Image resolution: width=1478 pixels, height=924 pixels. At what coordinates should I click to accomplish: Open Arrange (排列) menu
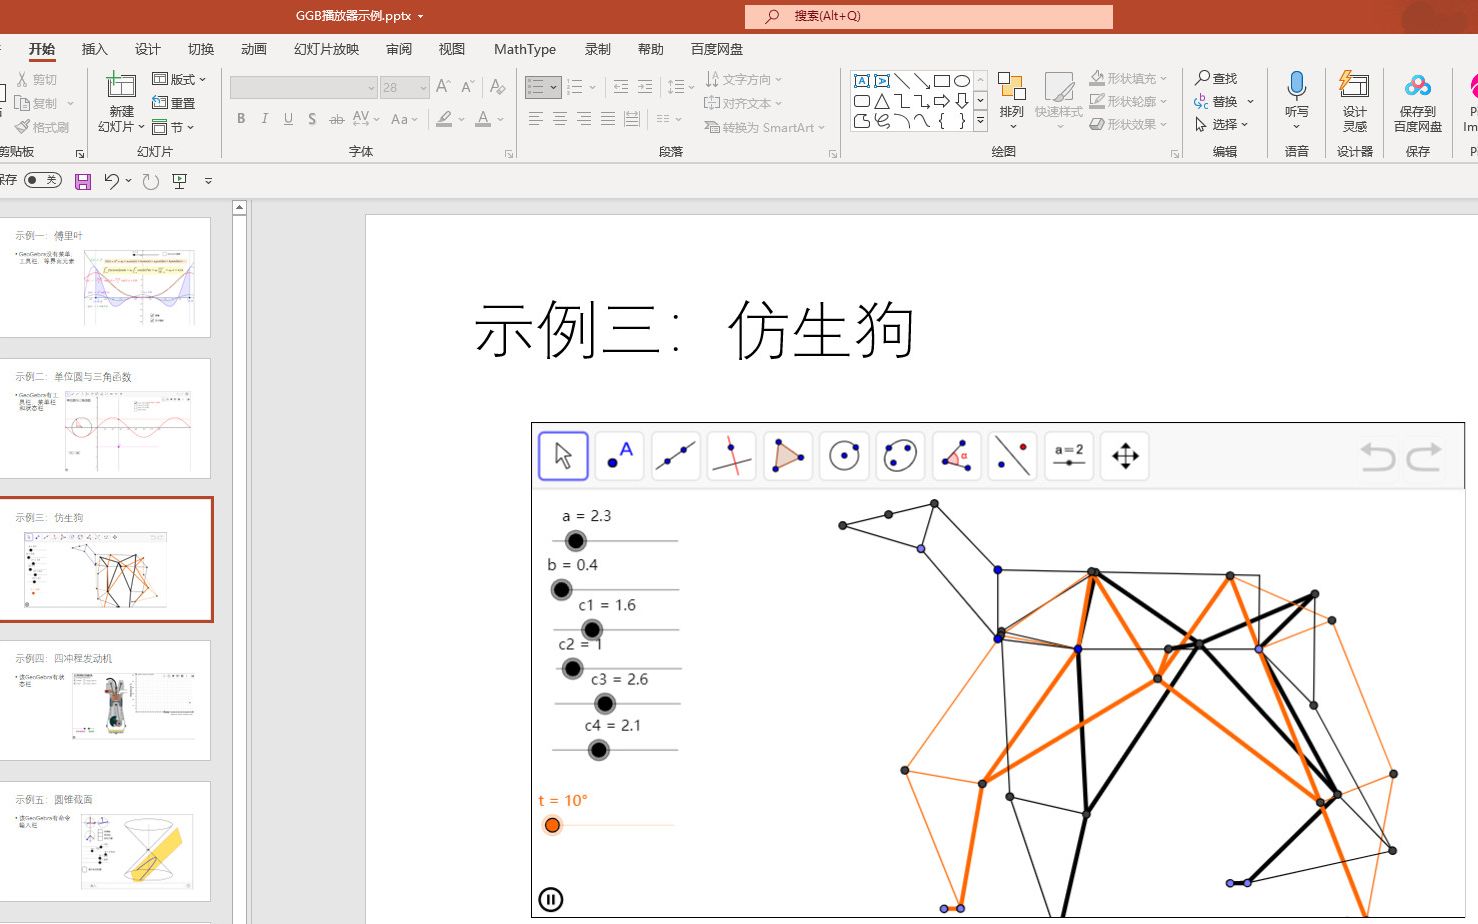click(1011, 101)
